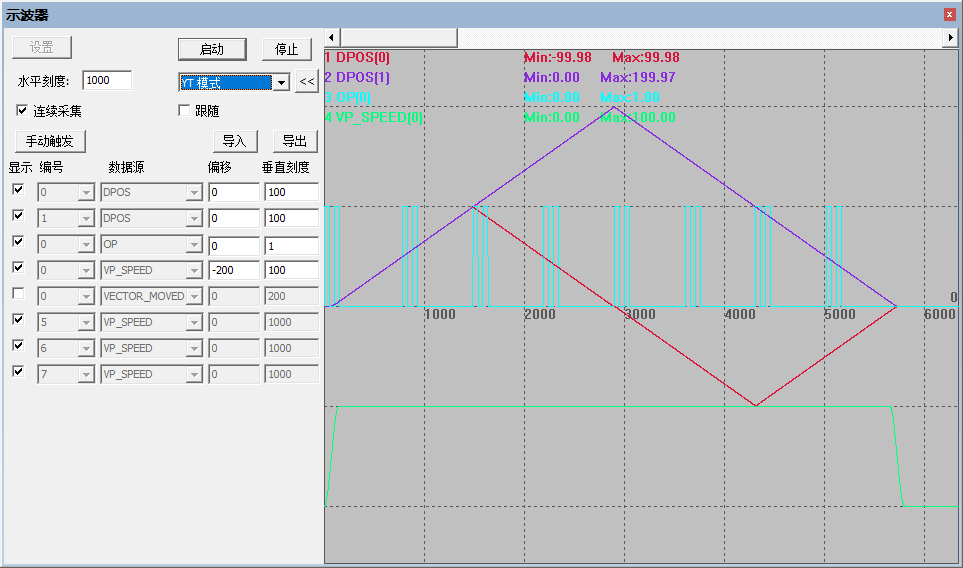Click the 停止 stop button

[x=286, y=49]
